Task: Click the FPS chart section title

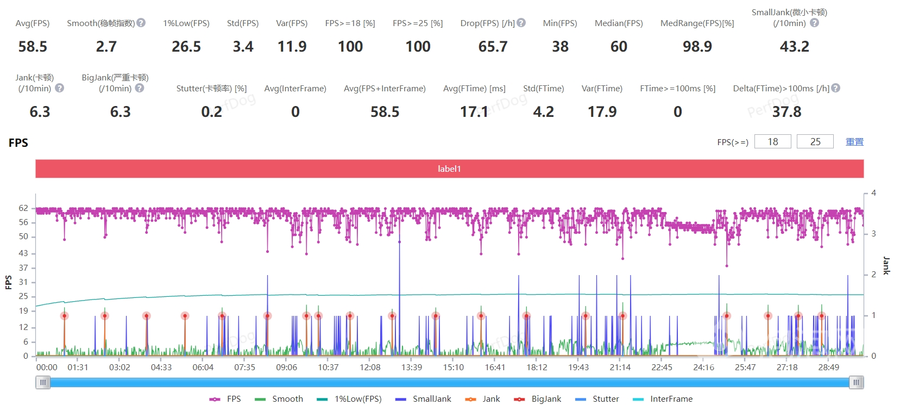Action: (18, 142)
